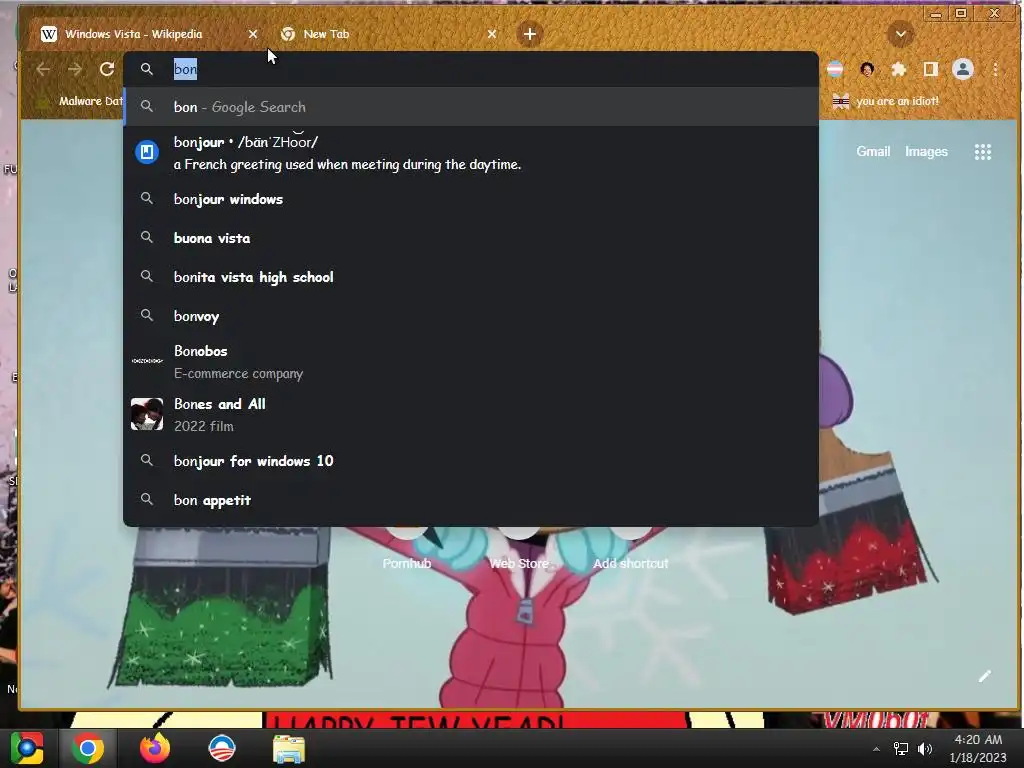Click Add shortcut on new tab page
This screenshot has width=1024, height=768.
click(x=630, y=563)
